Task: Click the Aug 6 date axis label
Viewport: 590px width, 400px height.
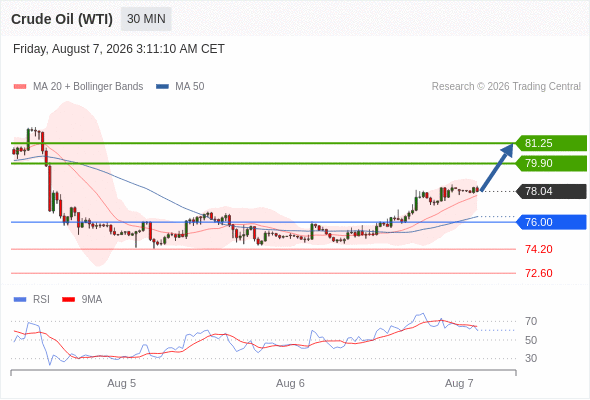Action: pyautogui.click(x=290, y=383)
